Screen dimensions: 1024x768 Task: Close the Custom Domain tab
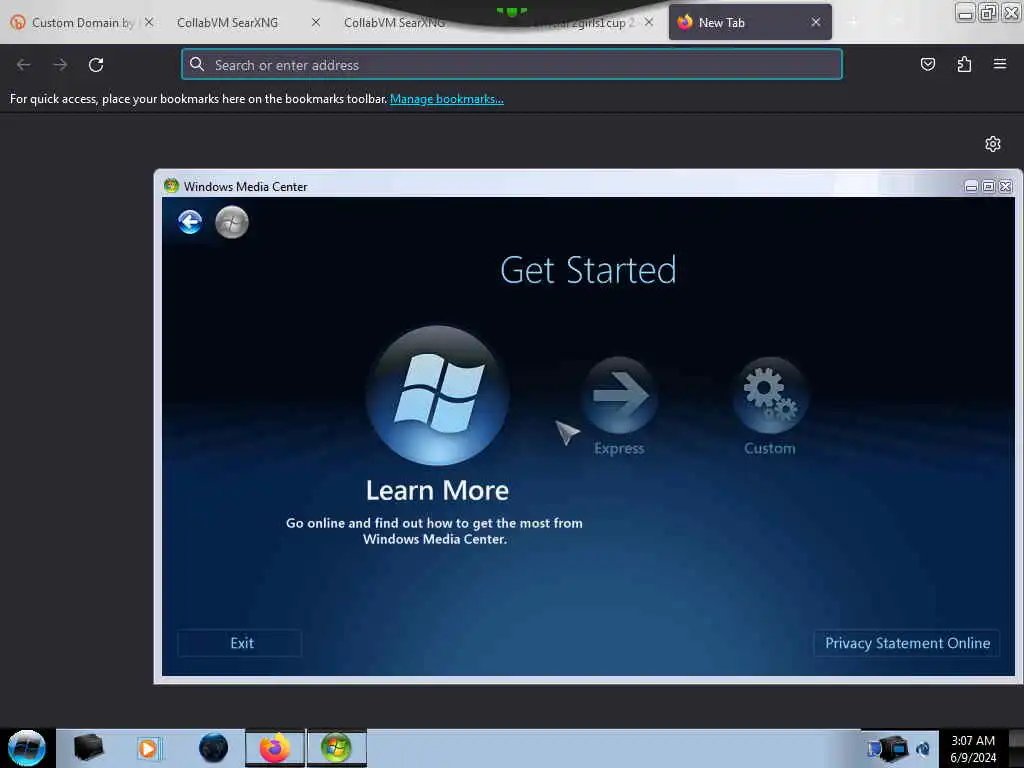[x=149, y=23]
